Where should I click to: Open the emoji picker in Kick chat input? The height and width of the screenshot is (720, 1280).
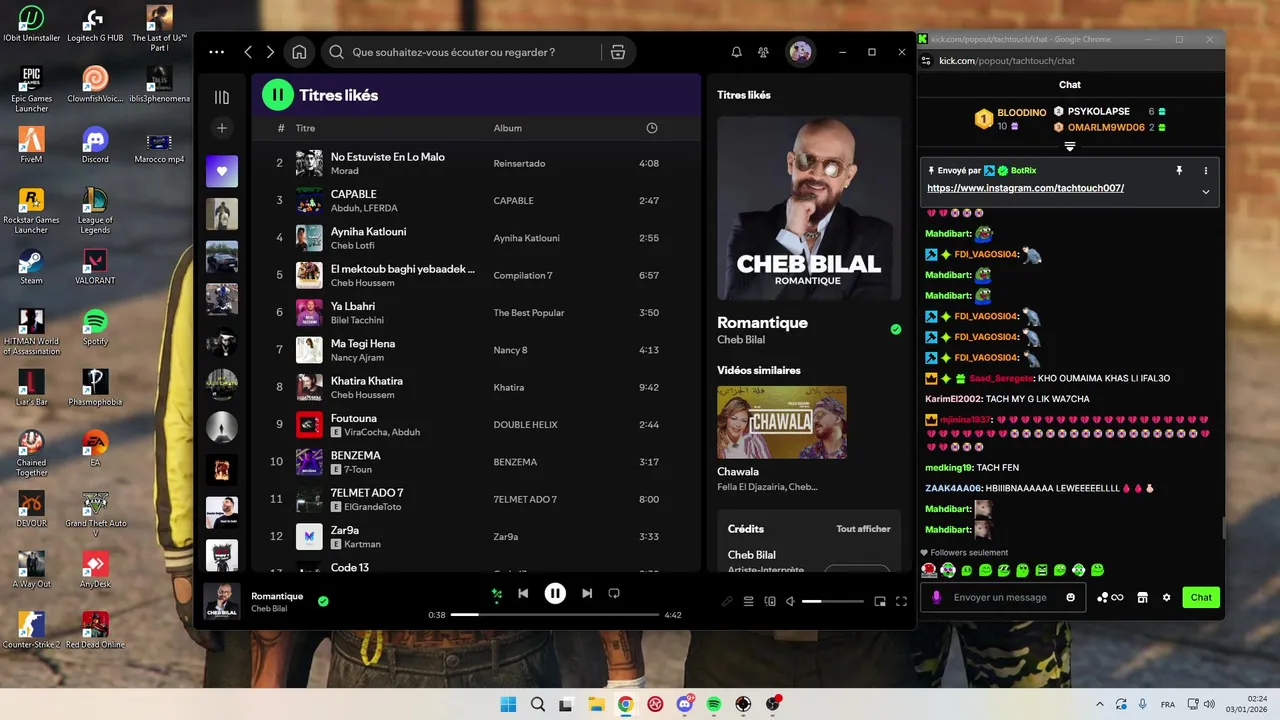click(1071, 597)
